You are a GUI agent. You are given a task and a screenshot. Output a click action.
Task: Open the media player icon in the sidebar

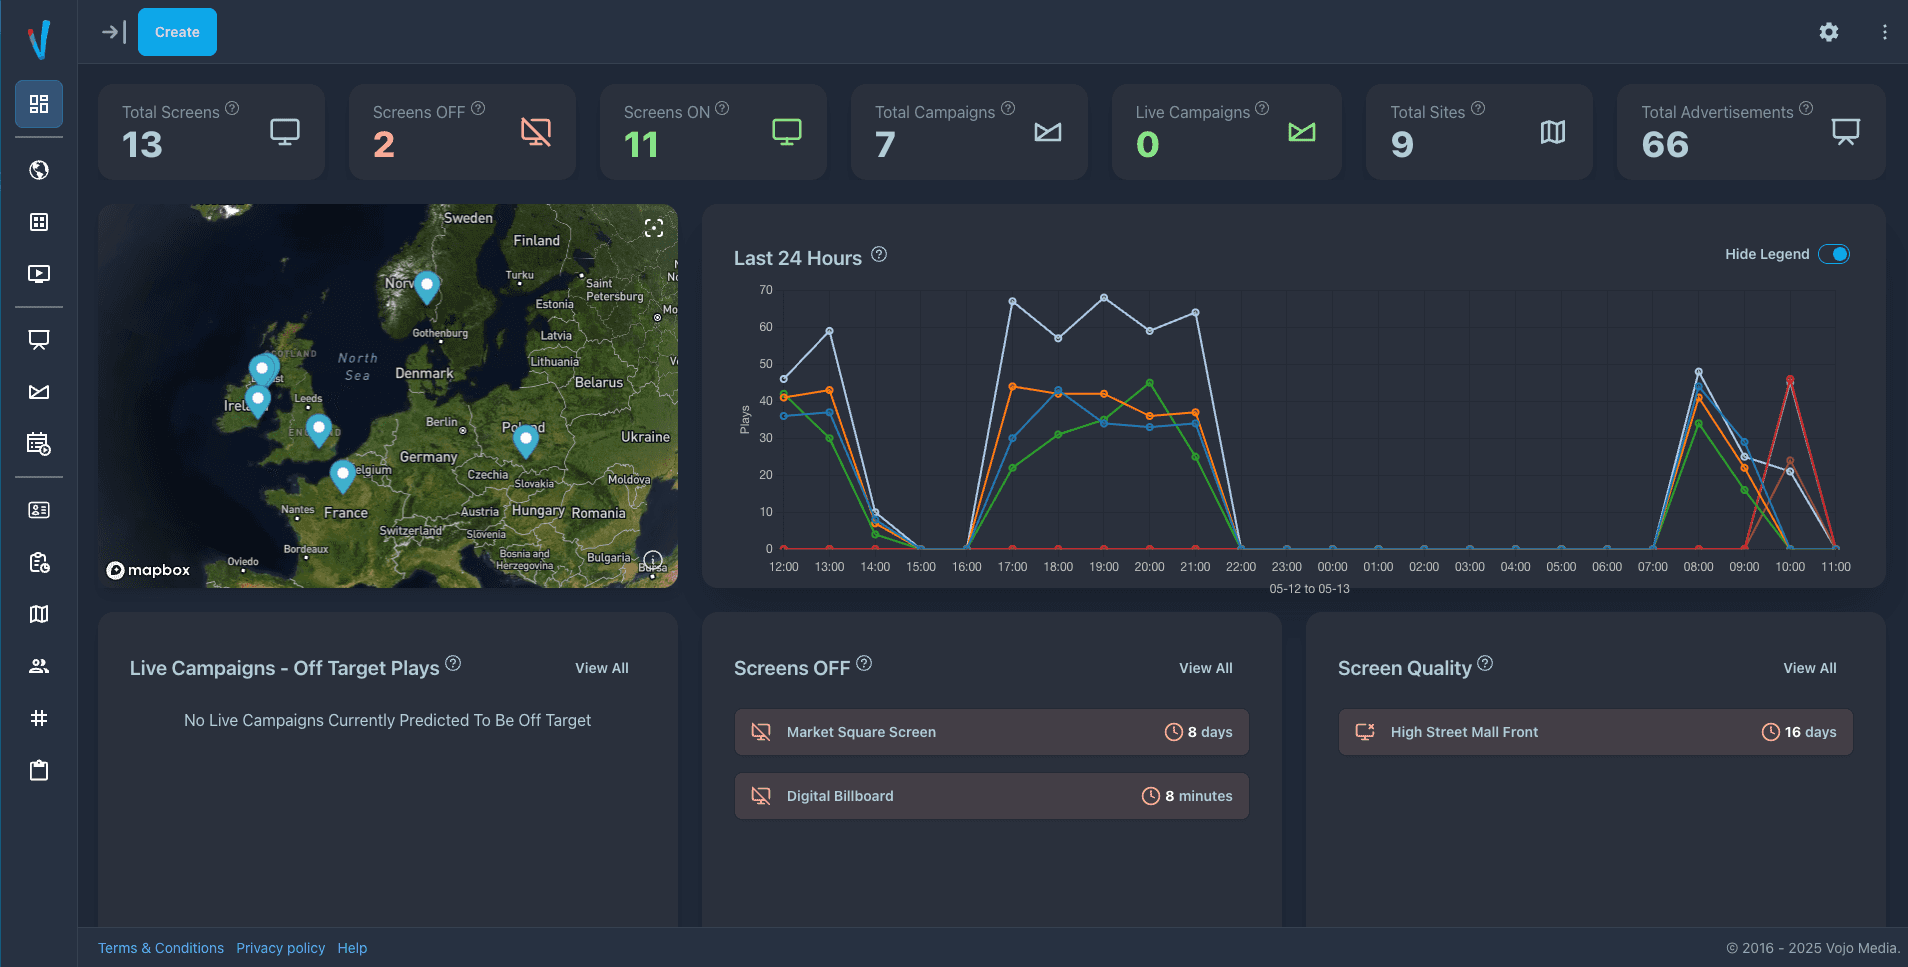39,274
